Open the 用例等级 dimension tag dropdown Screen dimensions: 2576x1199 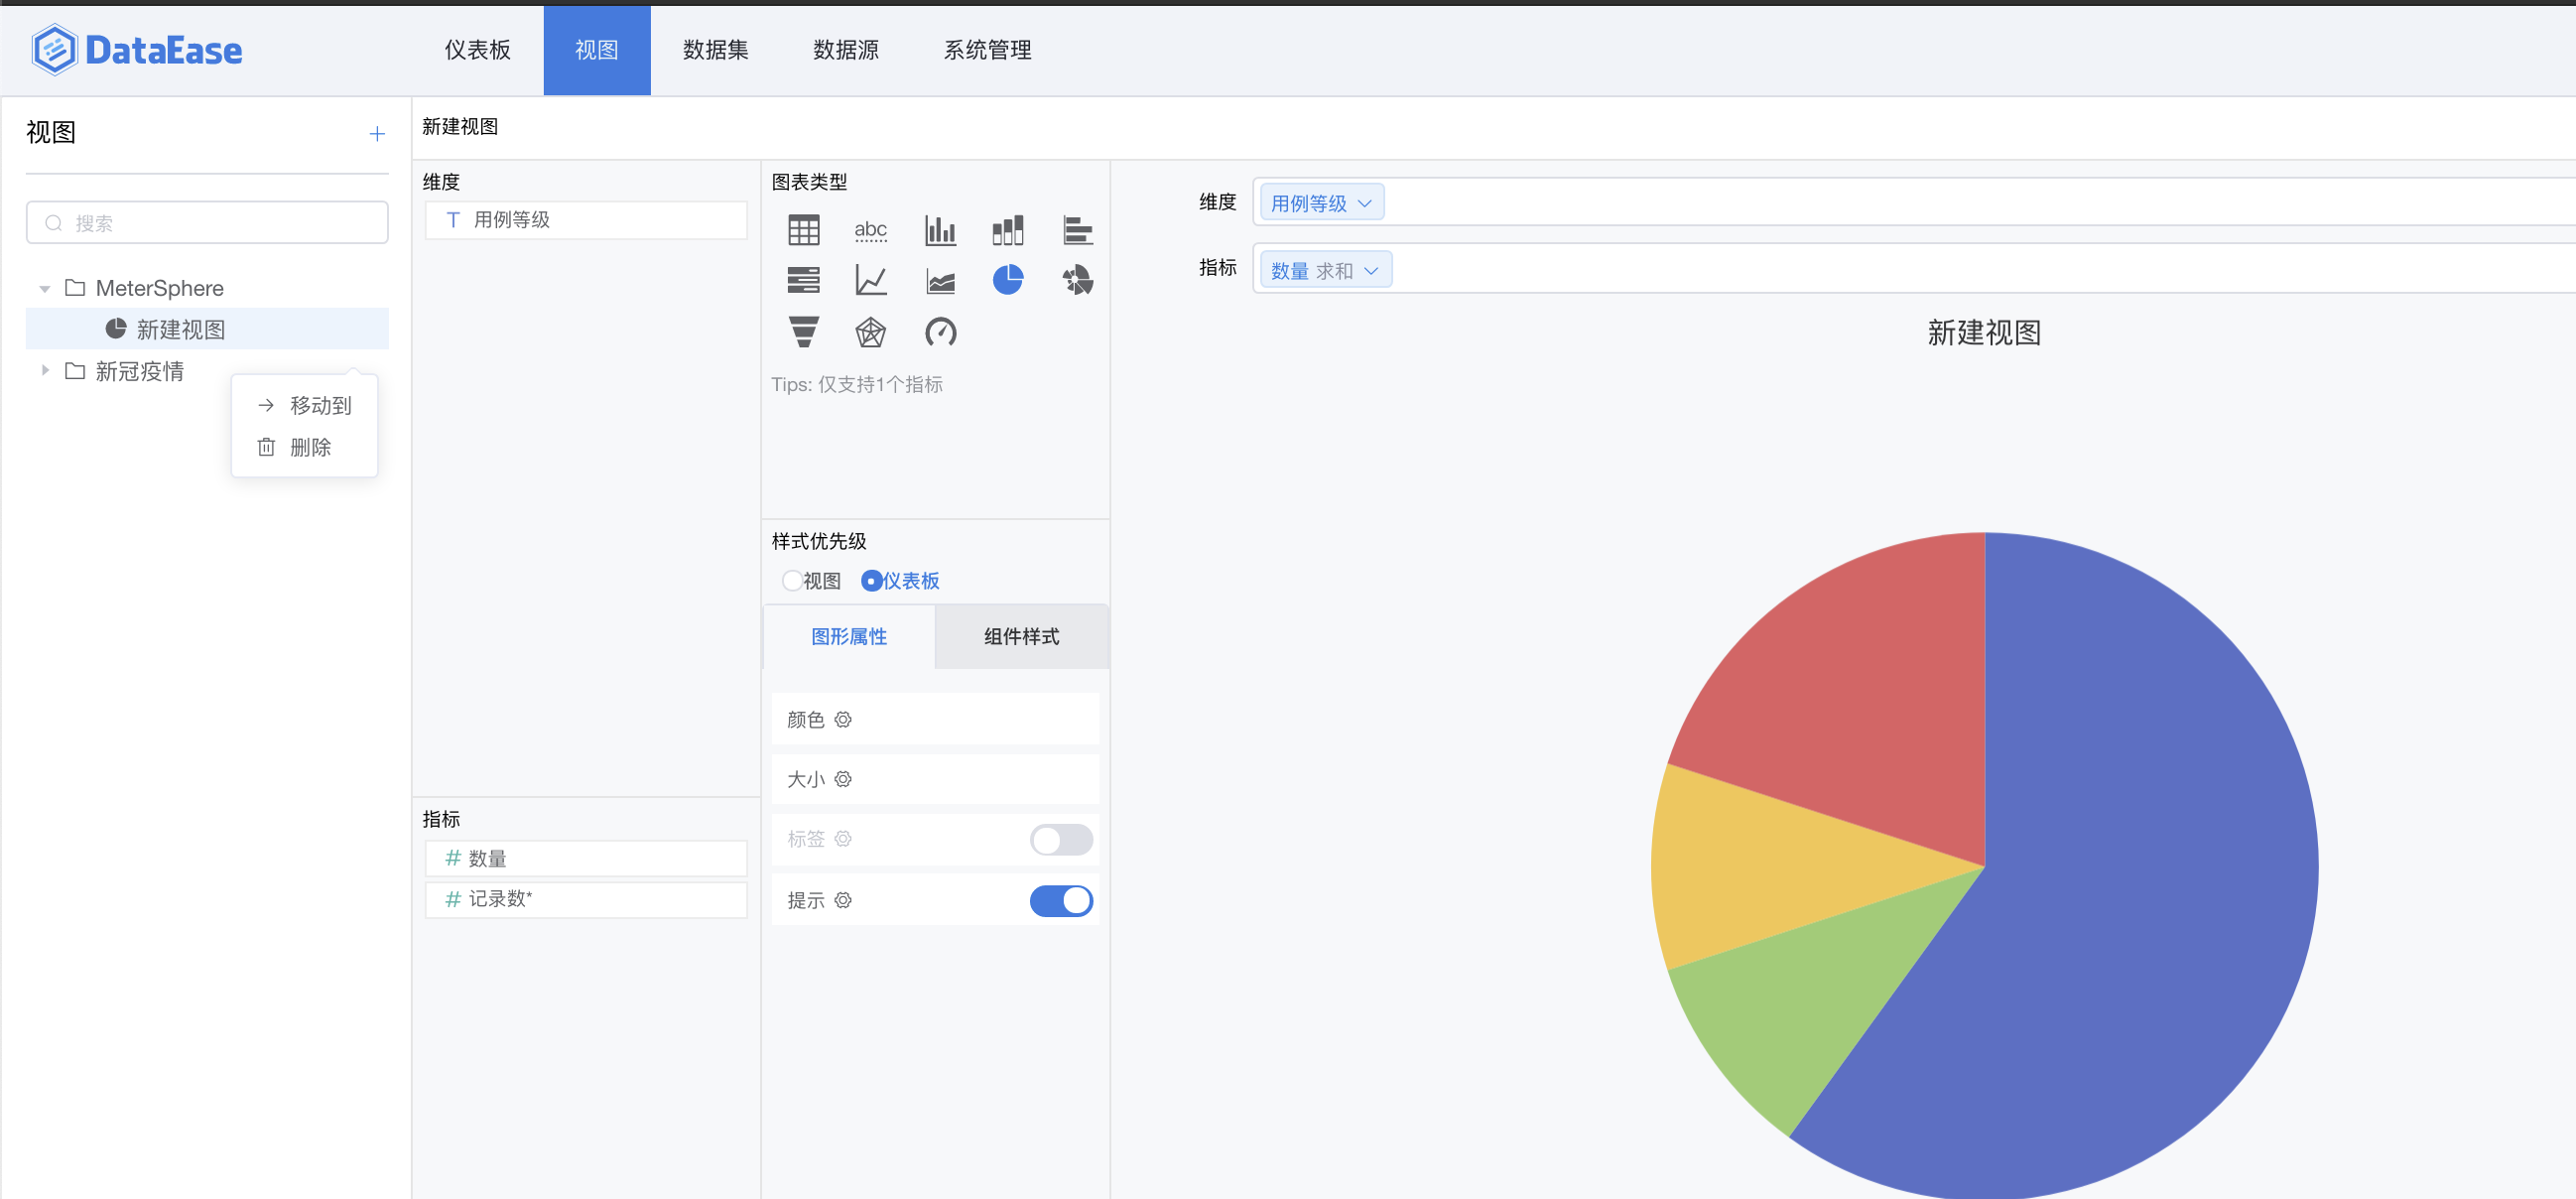click(1321, 203)
